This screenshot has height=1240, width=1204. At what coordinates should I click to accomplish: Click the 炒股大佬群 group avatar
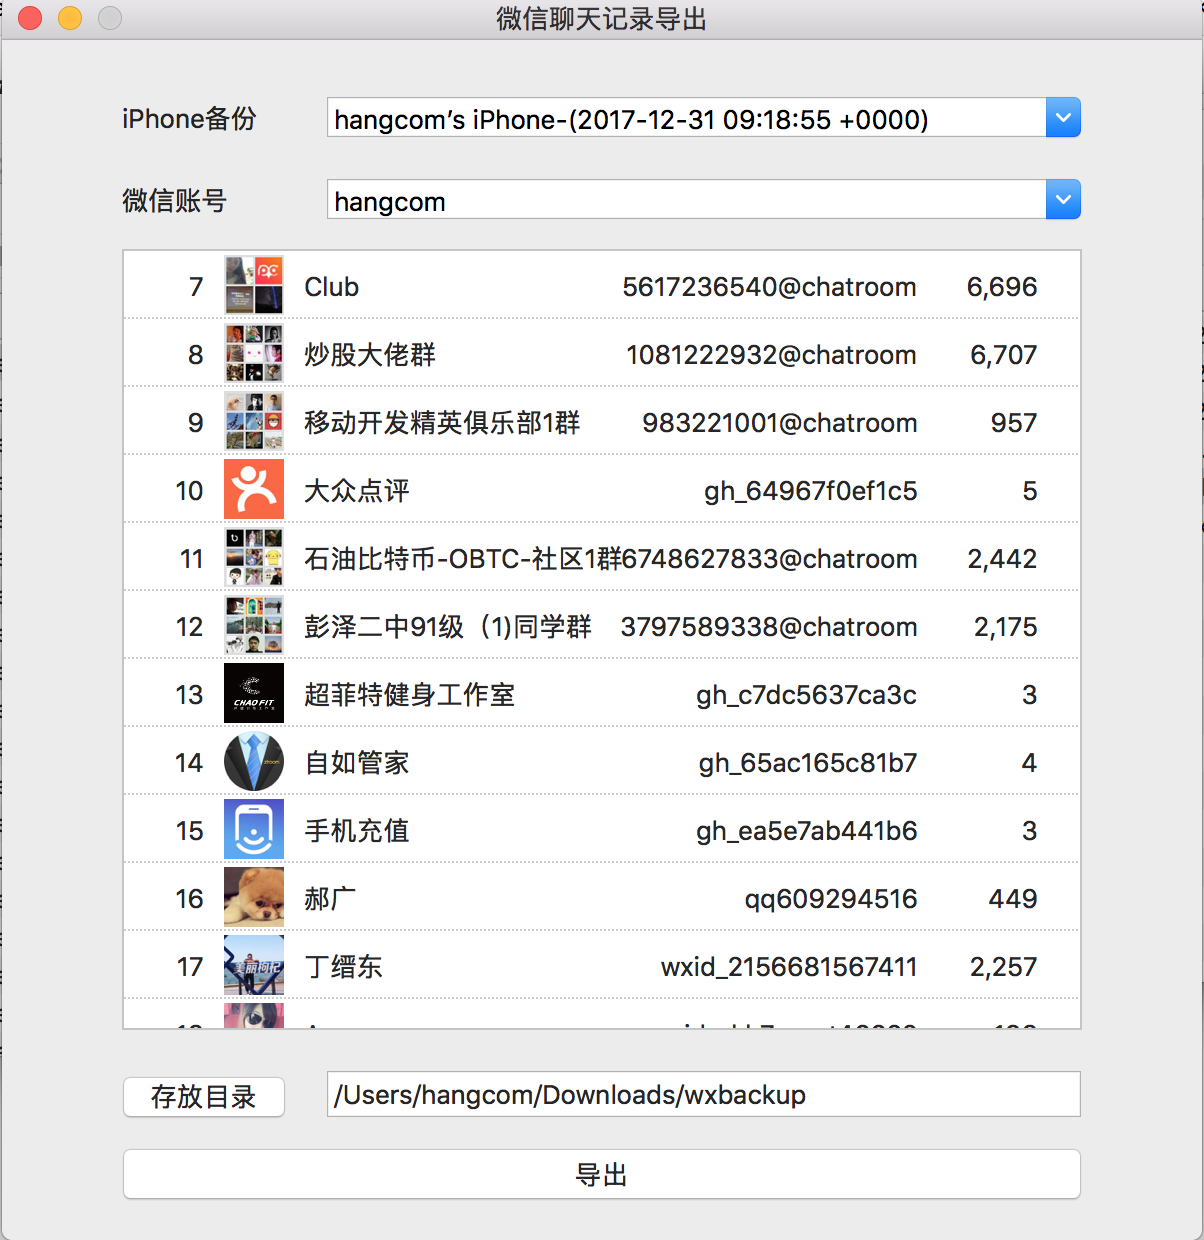[x=254, y=353]
